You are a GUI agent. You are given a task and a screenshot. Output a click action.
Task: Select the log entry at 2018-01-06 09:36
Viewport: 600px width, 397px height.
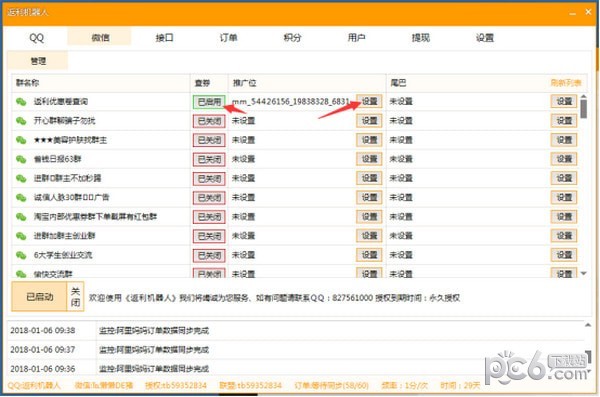(x=295, y=369)
